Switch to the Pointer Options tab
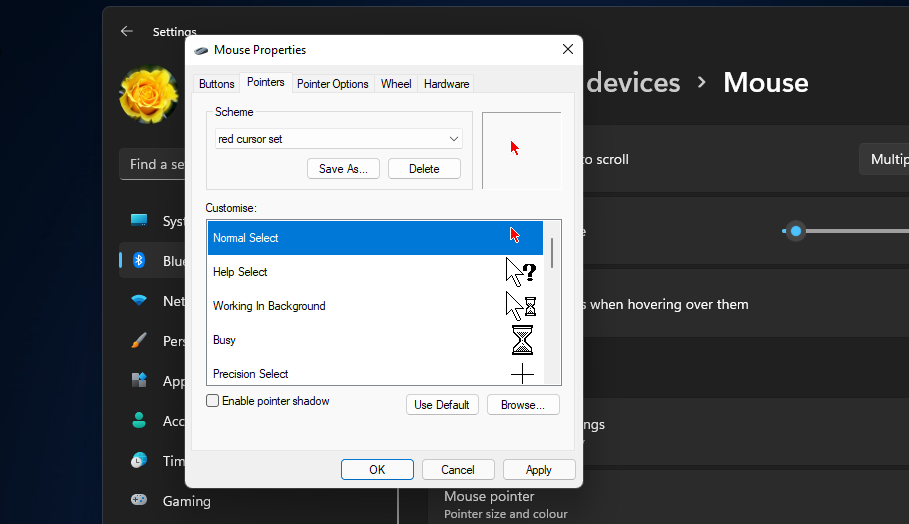 pos(332,84)
